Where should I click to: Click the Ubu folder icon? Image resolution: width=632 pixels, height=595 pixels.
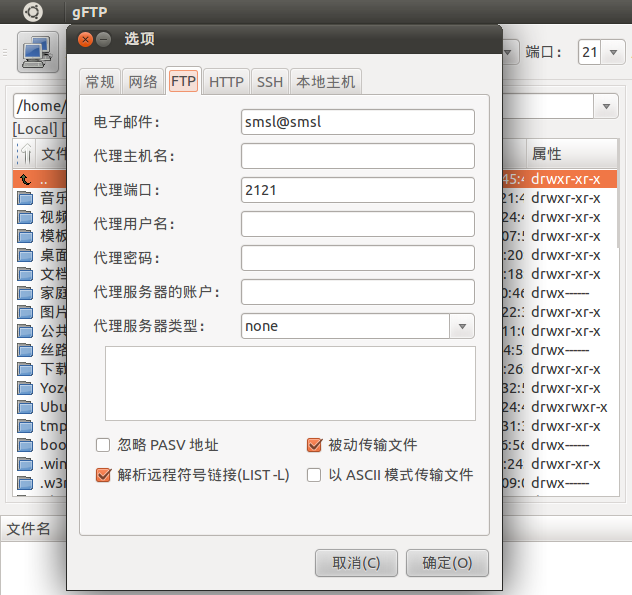click(x=25, y=407)
